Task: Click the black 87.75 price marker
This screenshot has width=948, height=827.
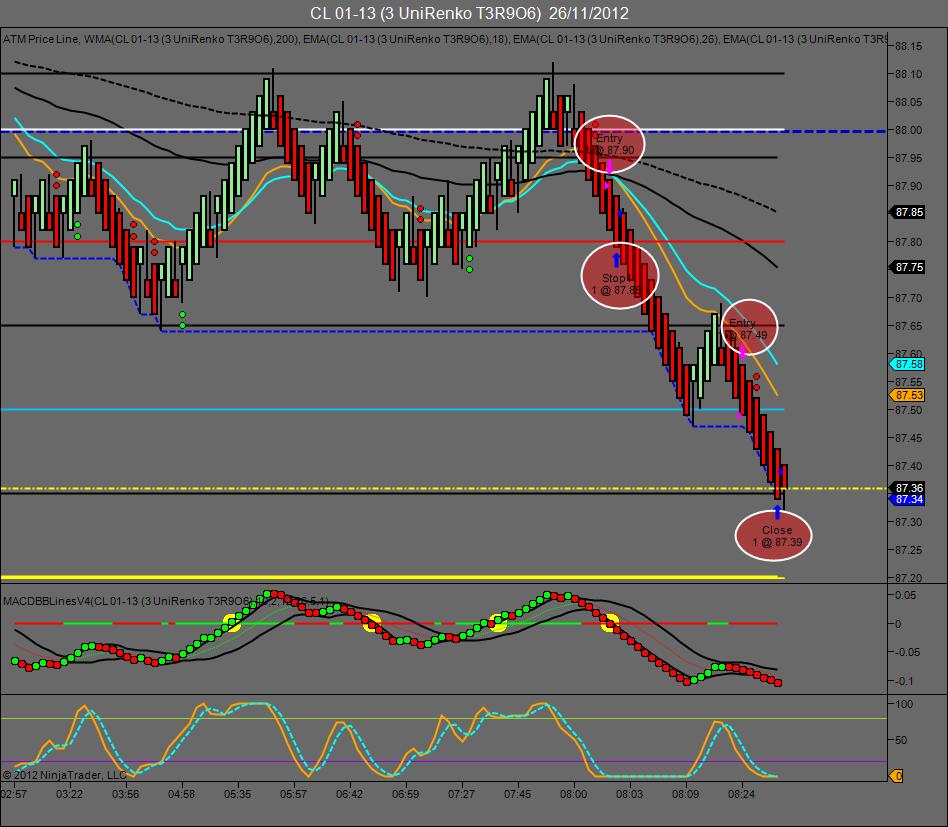Action: coord(907,267)
